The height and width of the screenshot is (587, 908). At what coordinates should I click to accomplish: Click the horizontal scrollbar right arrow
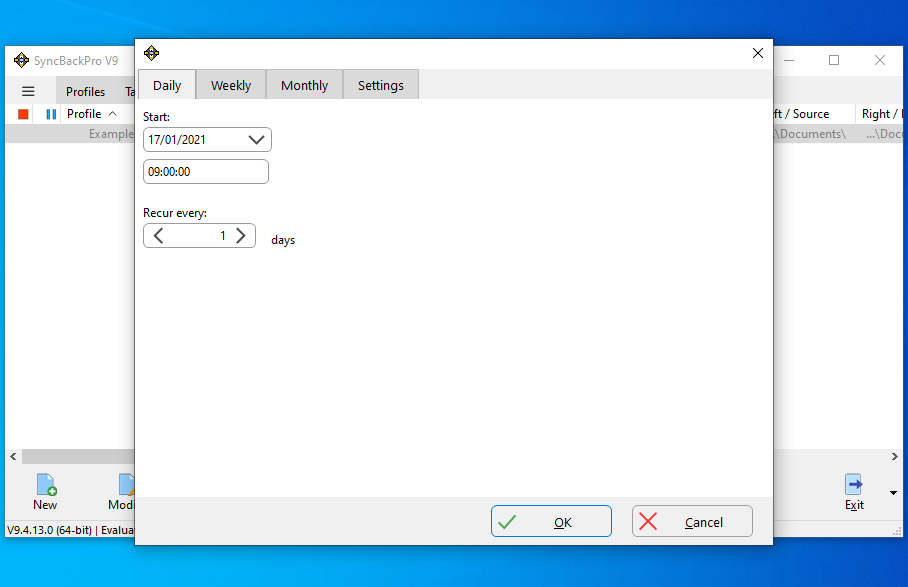coord(895,457)
